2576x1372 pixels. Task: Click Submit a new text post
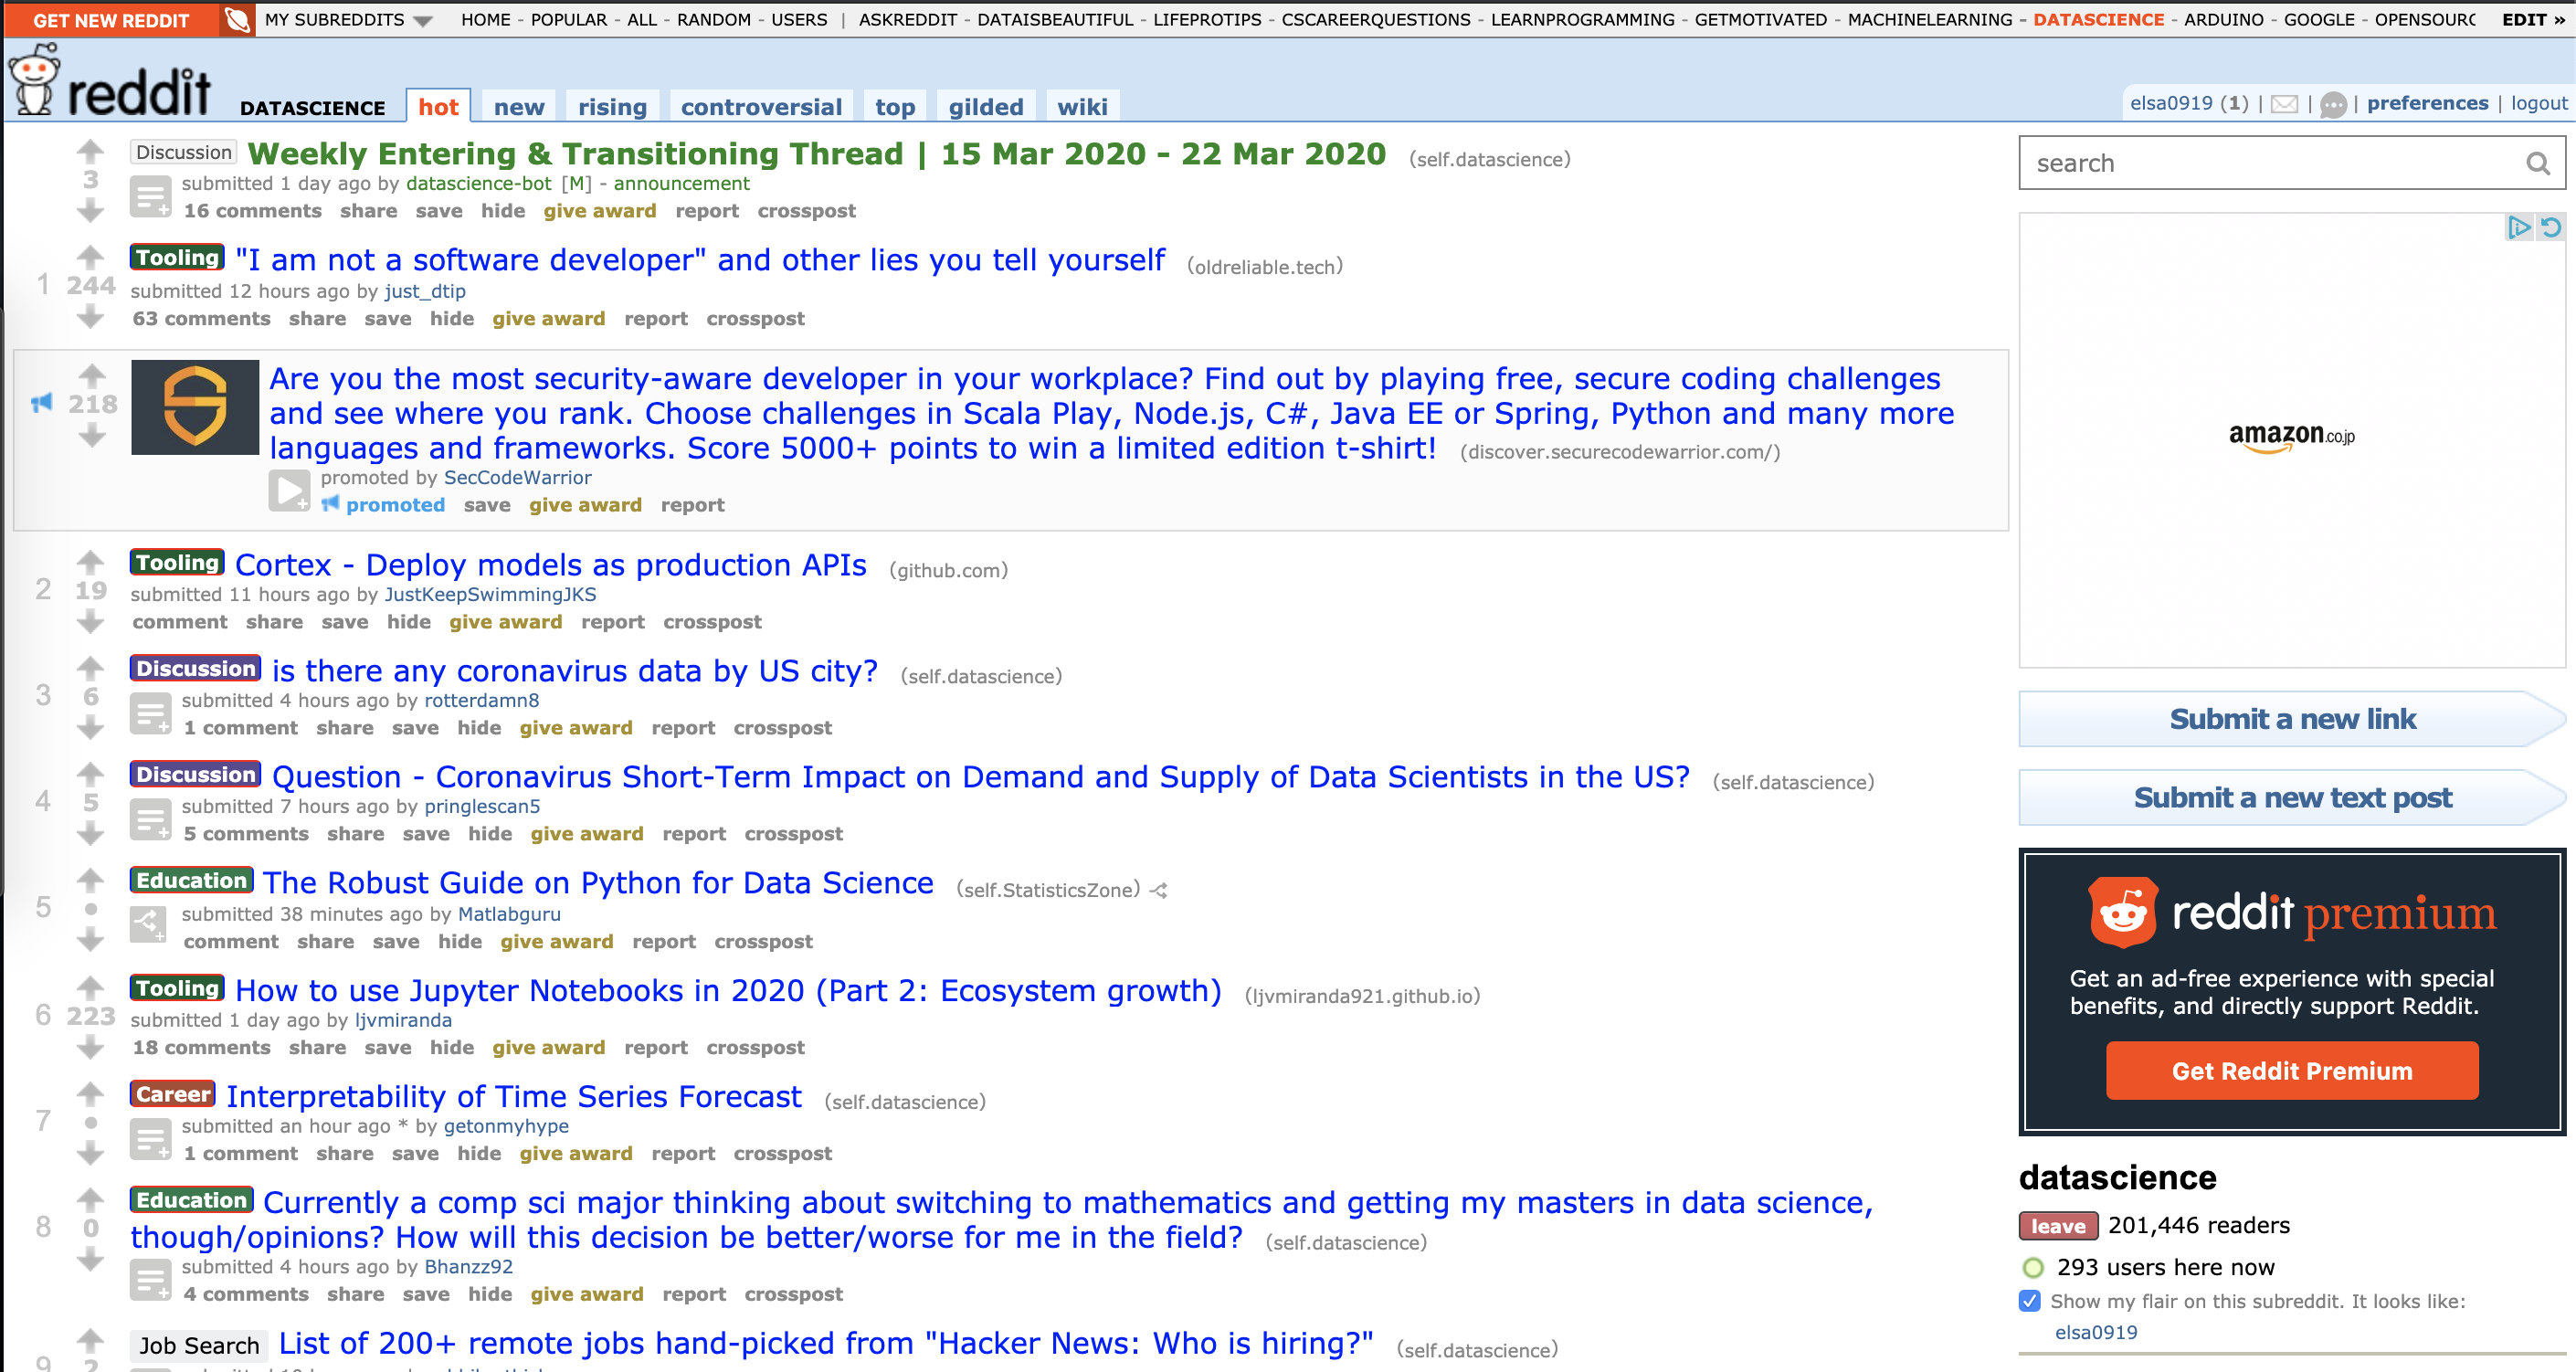click(2292, 798)
